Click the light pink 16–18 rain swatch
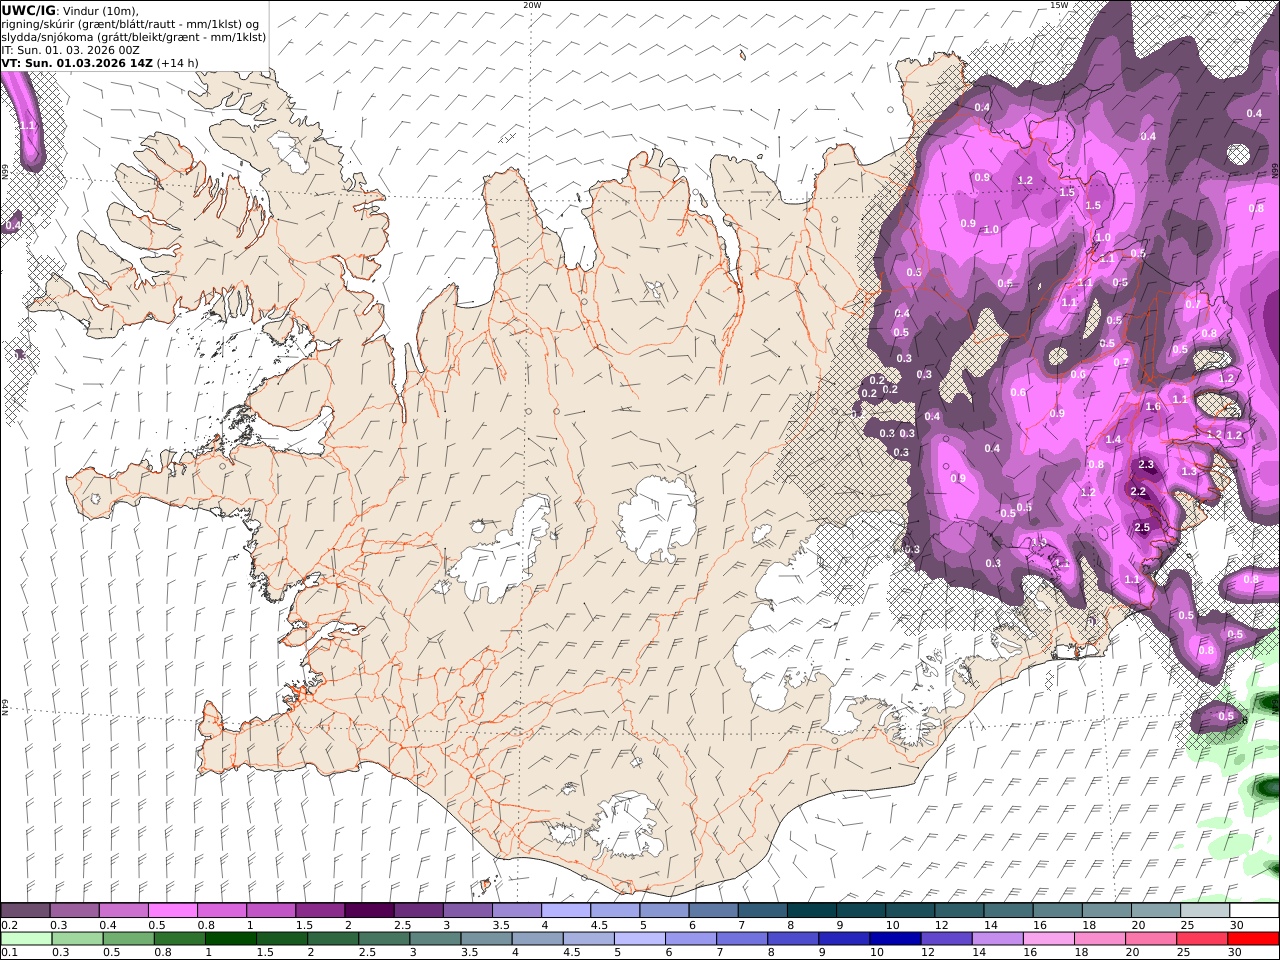This screenshot has width=1280, height=960. tap(1048, 939)
